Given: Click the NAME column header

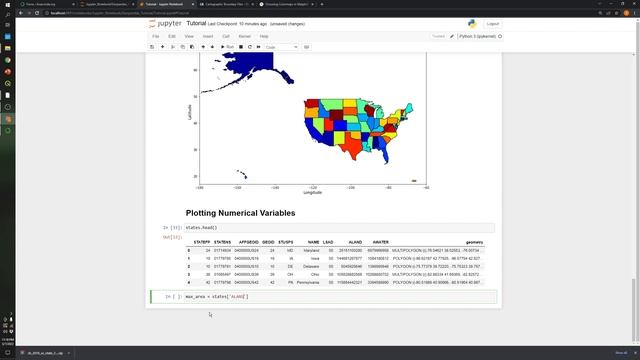Looking at the screenshot, I should coord(313,242).
